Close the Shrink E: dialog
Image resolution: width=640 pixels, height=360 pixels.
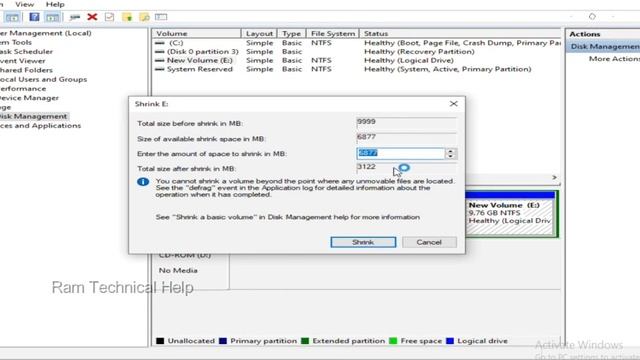(453, 104)
